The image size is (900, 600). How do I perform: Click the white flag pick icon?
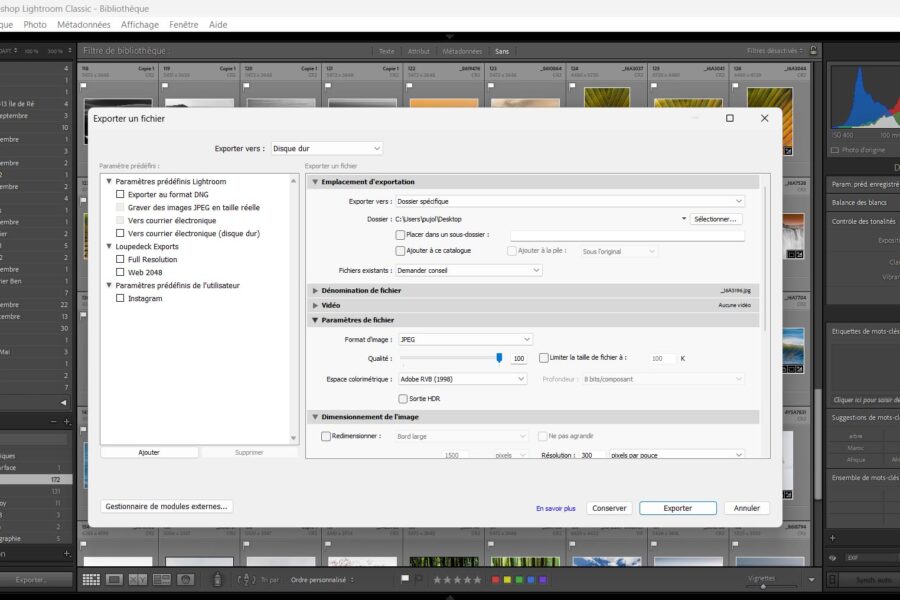[404, 579]
